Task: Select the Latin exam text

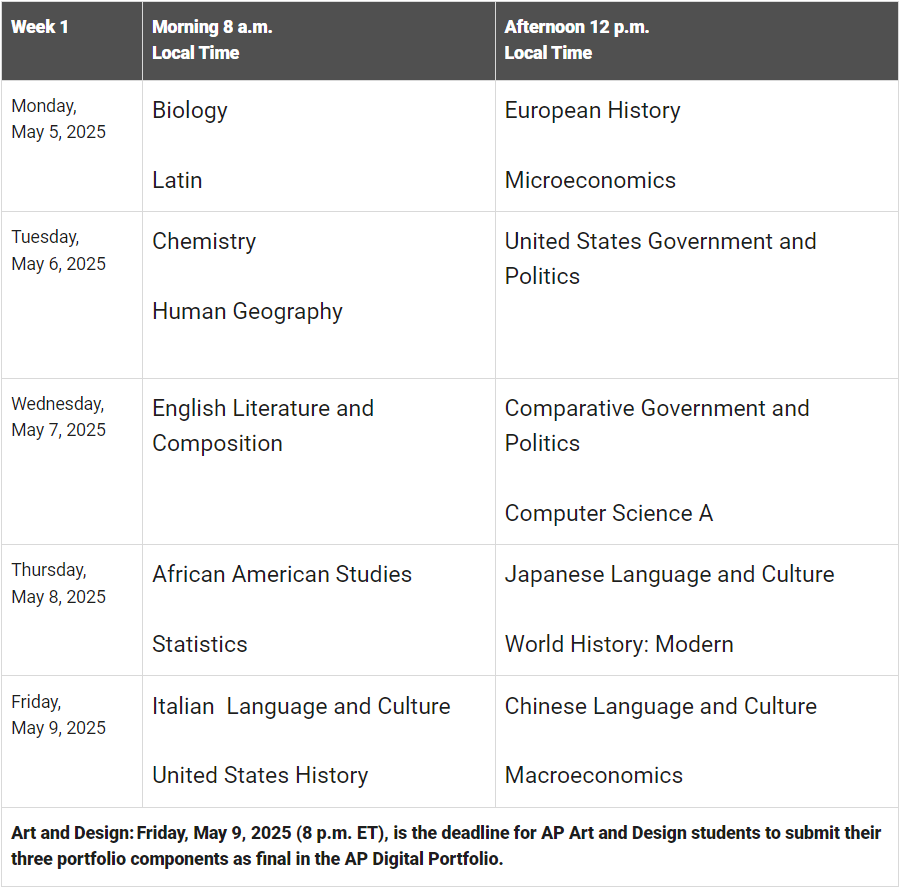Action: click(177, 180)
